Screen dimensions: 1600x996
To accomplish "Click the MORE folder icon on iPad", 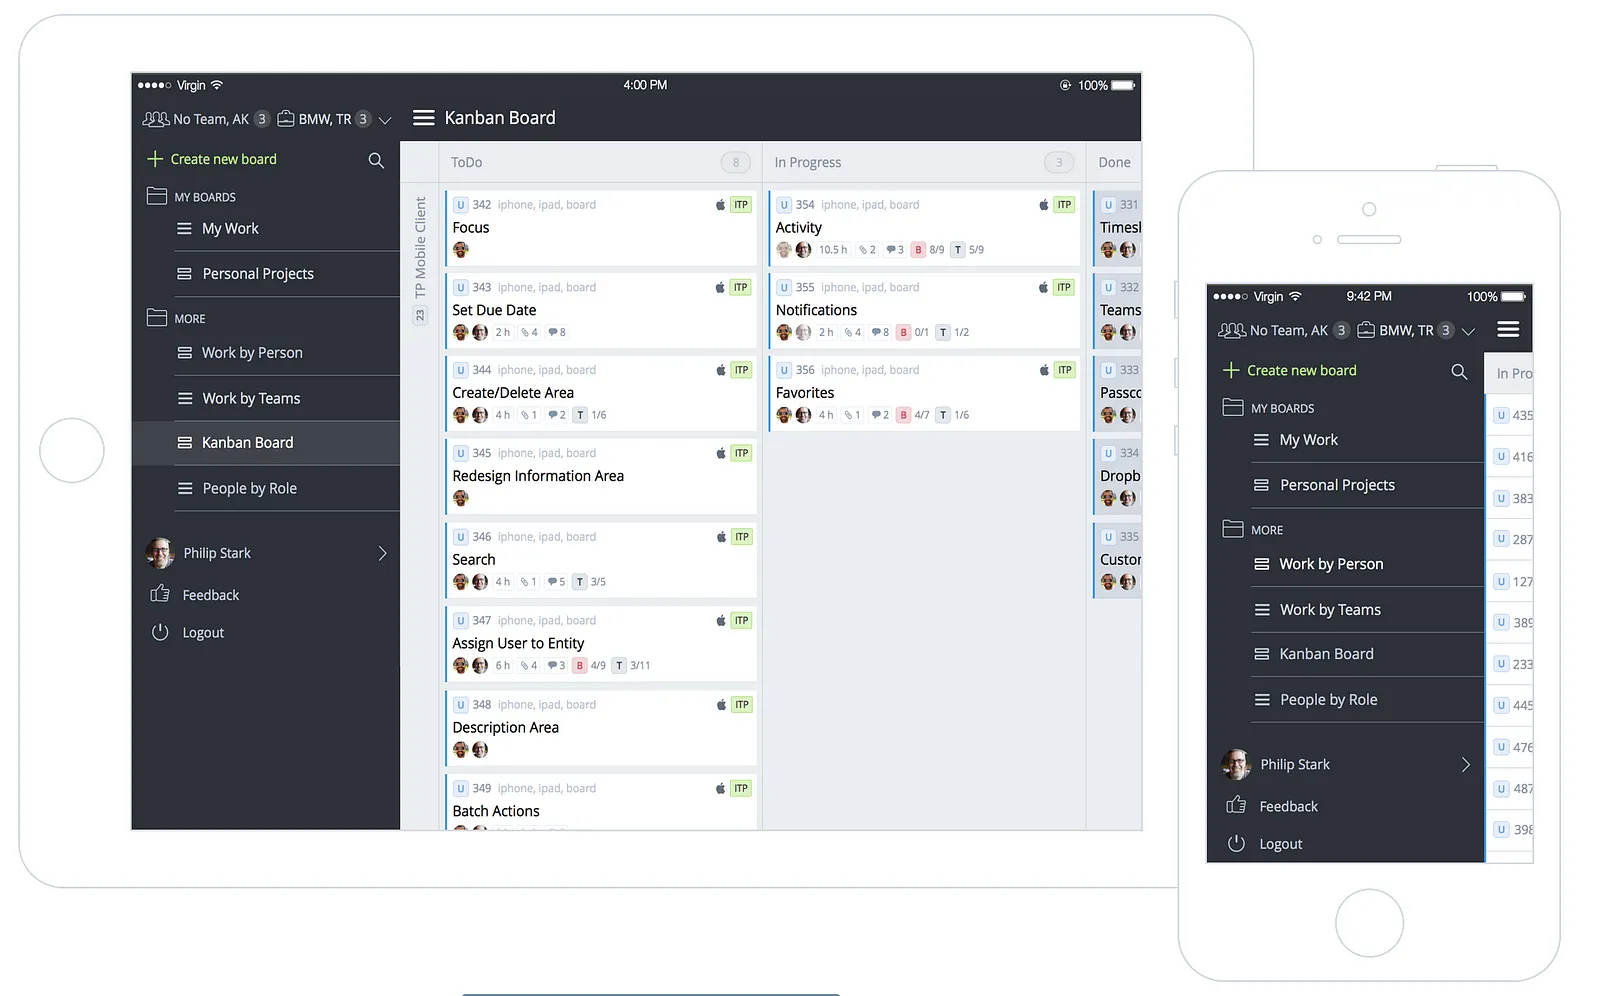I will coord(157,318).
